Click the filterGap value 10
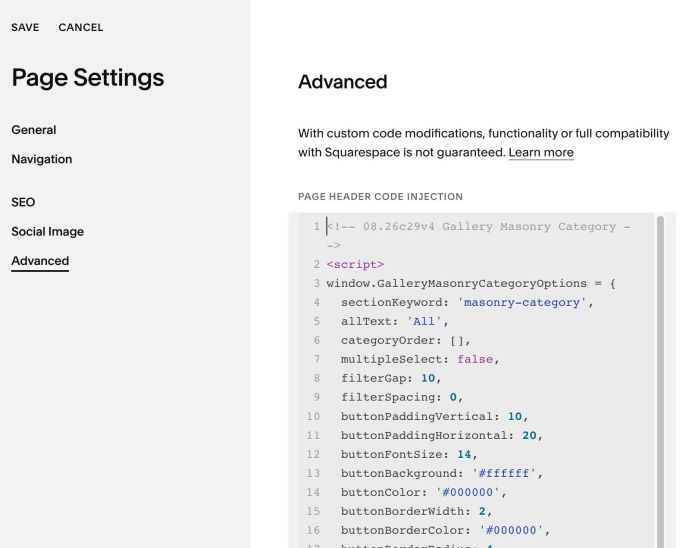 428,379
